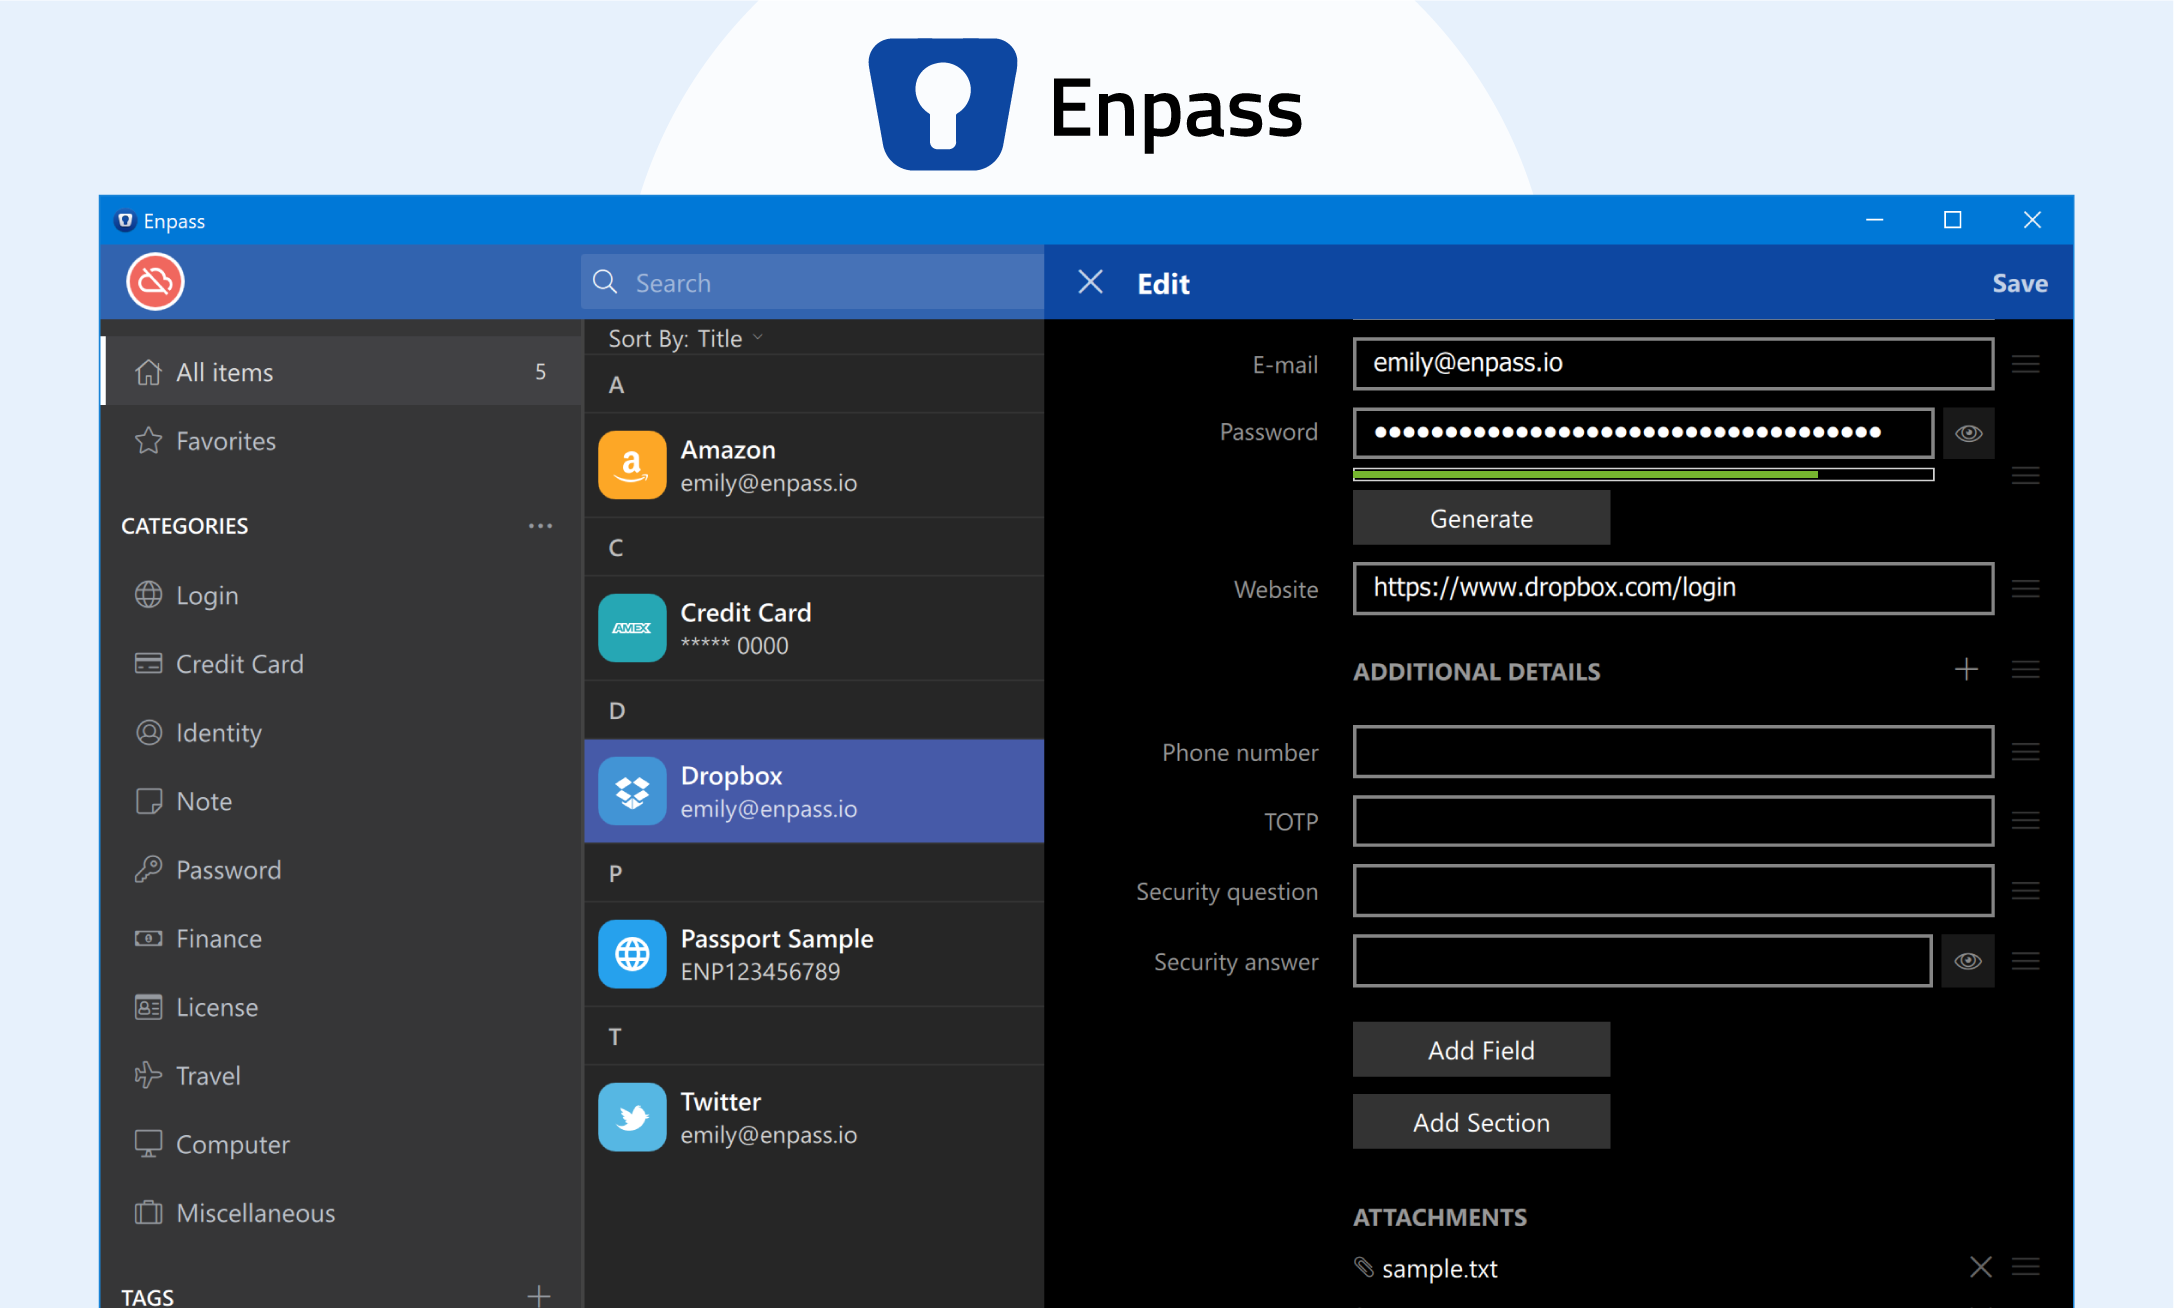Select the Twitter entry title

pos(721,1102)
